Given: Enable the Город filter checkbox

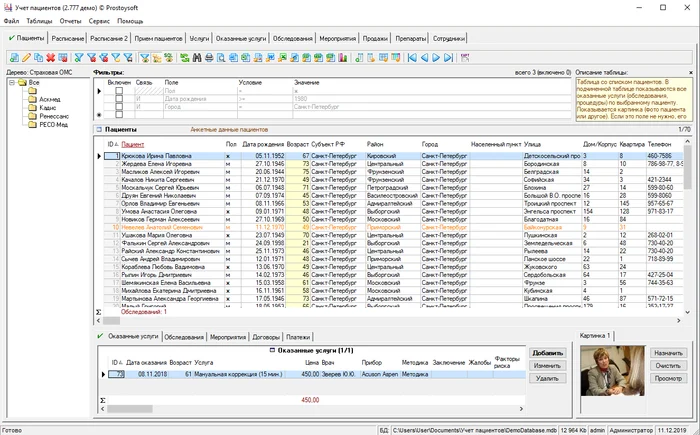Looking at the screenshot, I should click(x=119, y=107).
